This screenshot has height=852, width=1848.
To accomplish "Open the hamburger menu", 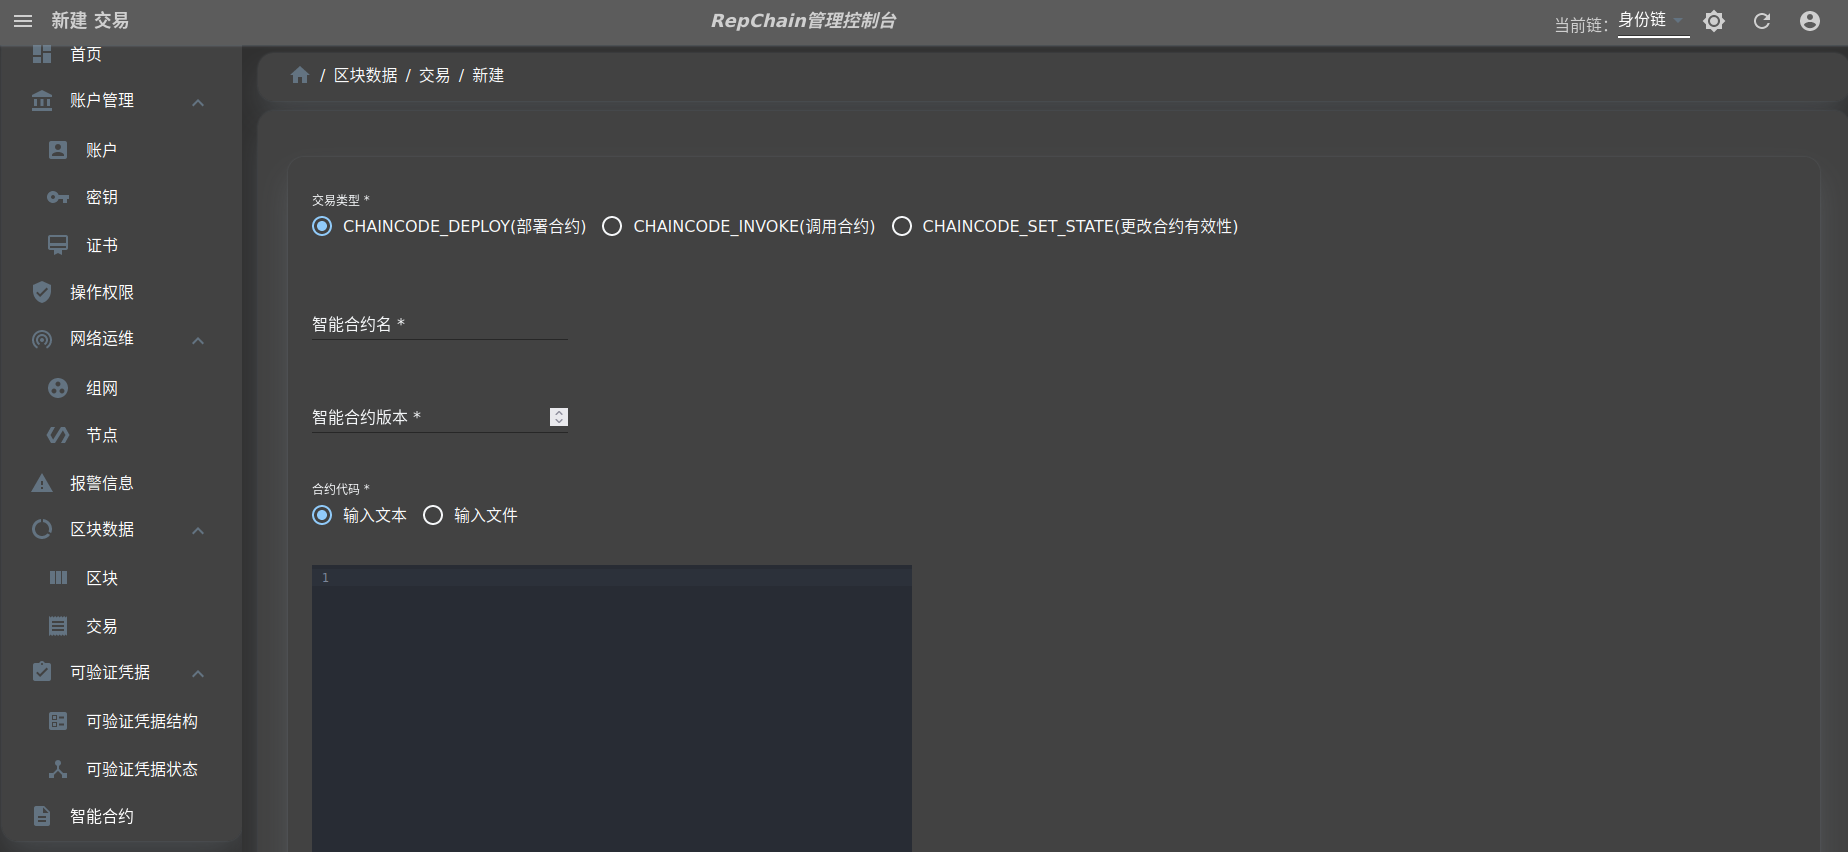I will click(23, 21).
